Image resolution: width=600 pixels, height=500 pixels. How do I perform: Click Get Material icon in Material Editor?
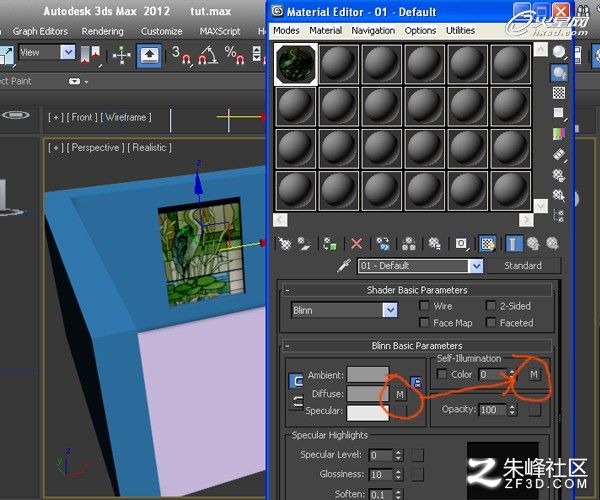coord(285,244)
